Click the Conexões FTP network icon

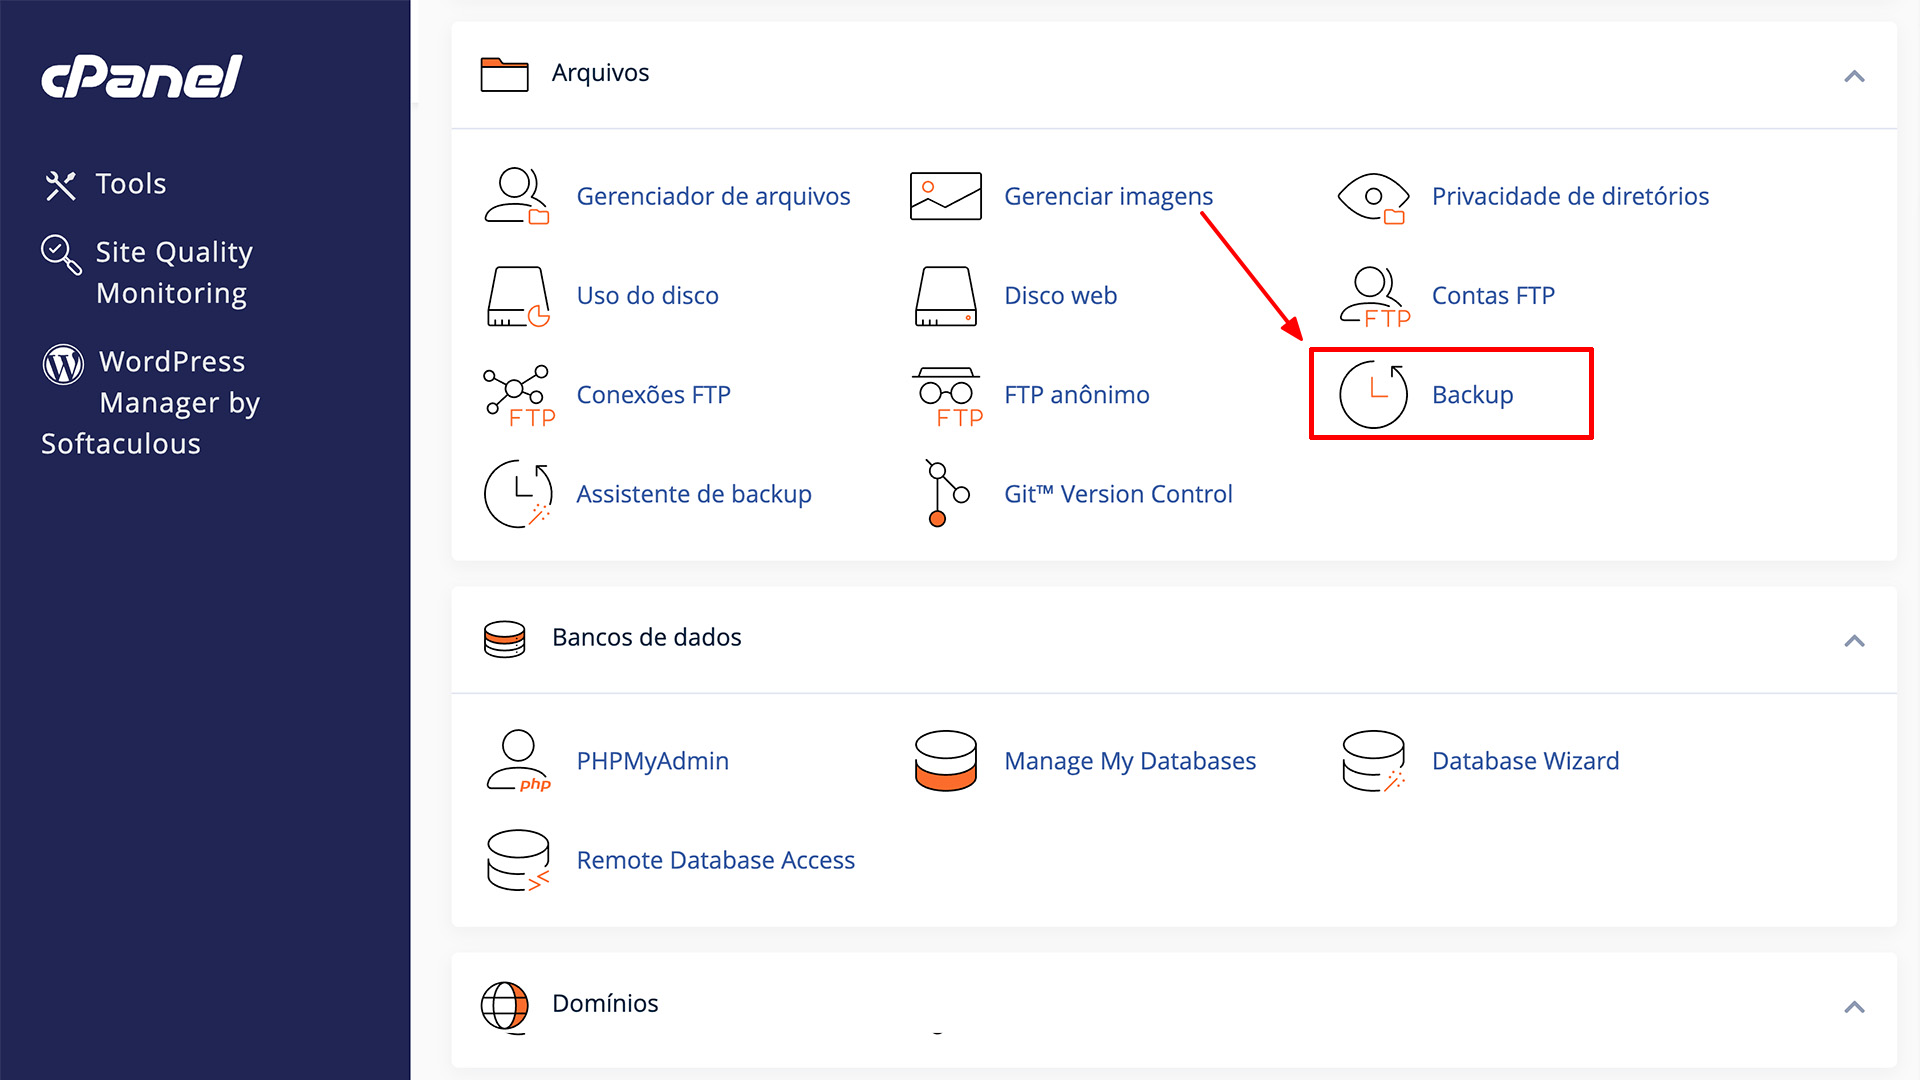[x=518, y=396]
